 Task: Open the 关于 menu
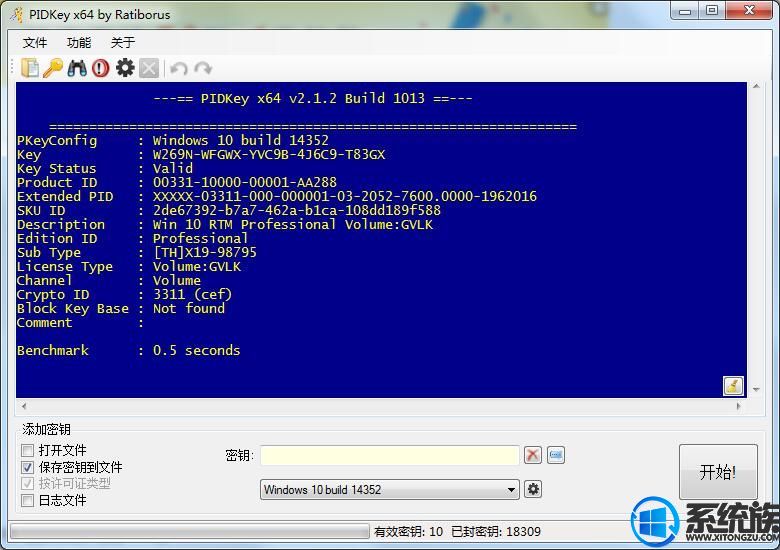click(x=122, y=43)
